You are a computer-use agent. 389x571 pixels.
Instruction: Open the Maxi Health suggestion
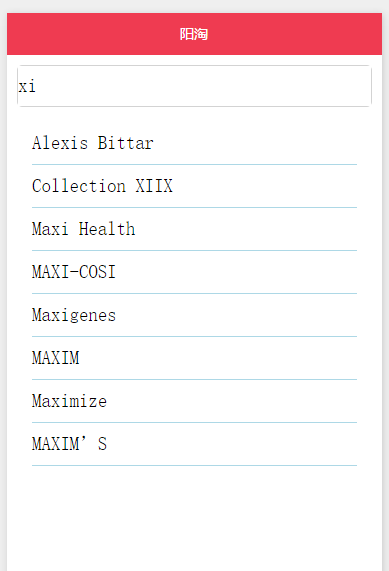[194, 229]
